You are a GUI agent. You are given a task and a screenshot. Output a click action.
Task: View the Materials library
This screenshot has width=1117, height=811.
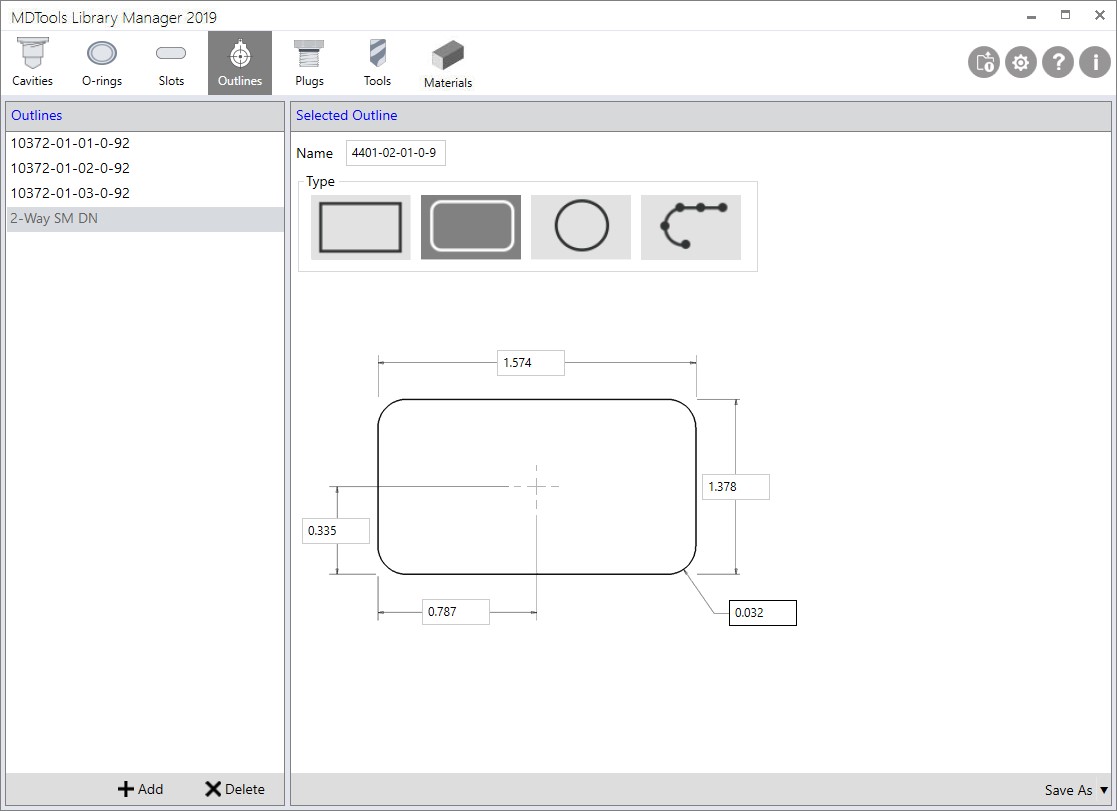(x=447, y=60)
